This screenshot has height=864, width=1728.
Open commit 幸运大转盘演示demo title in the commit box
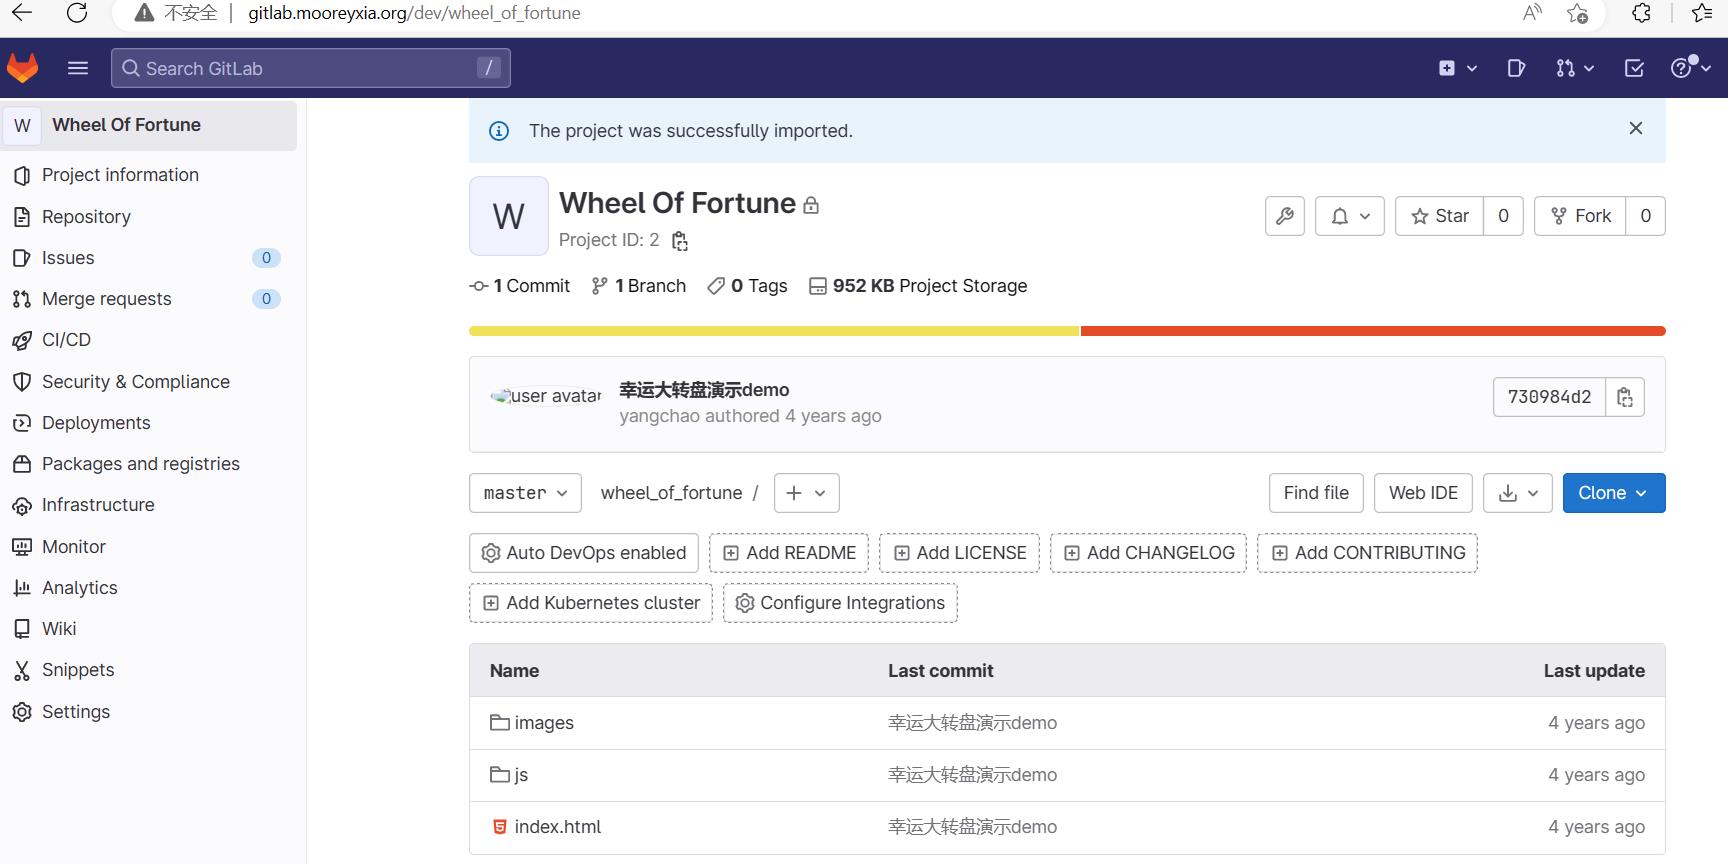pyautogui.click(x=704, y=390)
